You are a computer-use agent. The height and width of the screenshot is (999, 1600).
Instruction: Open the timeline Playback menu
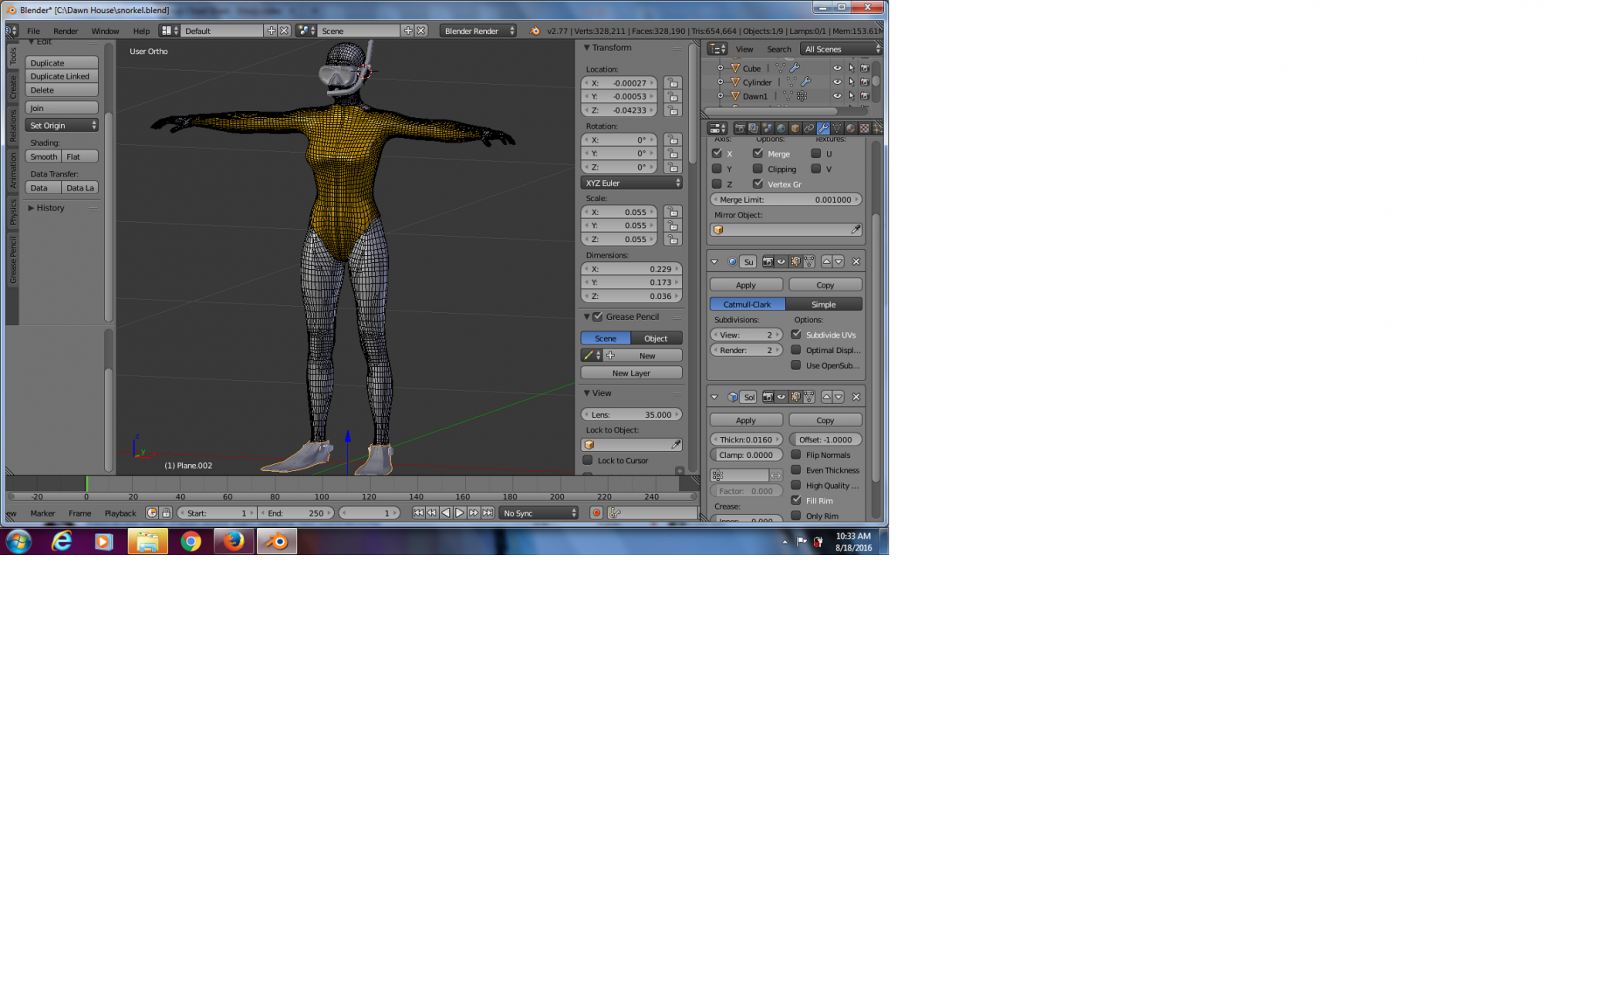tap(120, 513)
